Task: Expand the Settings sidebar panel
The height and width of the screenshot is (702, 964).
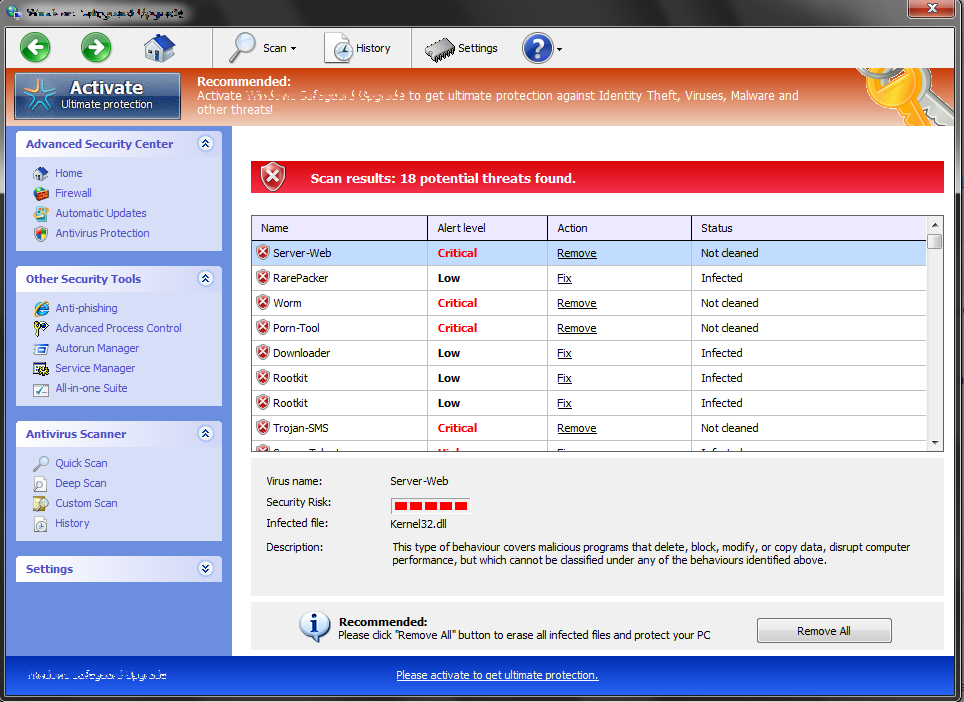Action: 205,569
